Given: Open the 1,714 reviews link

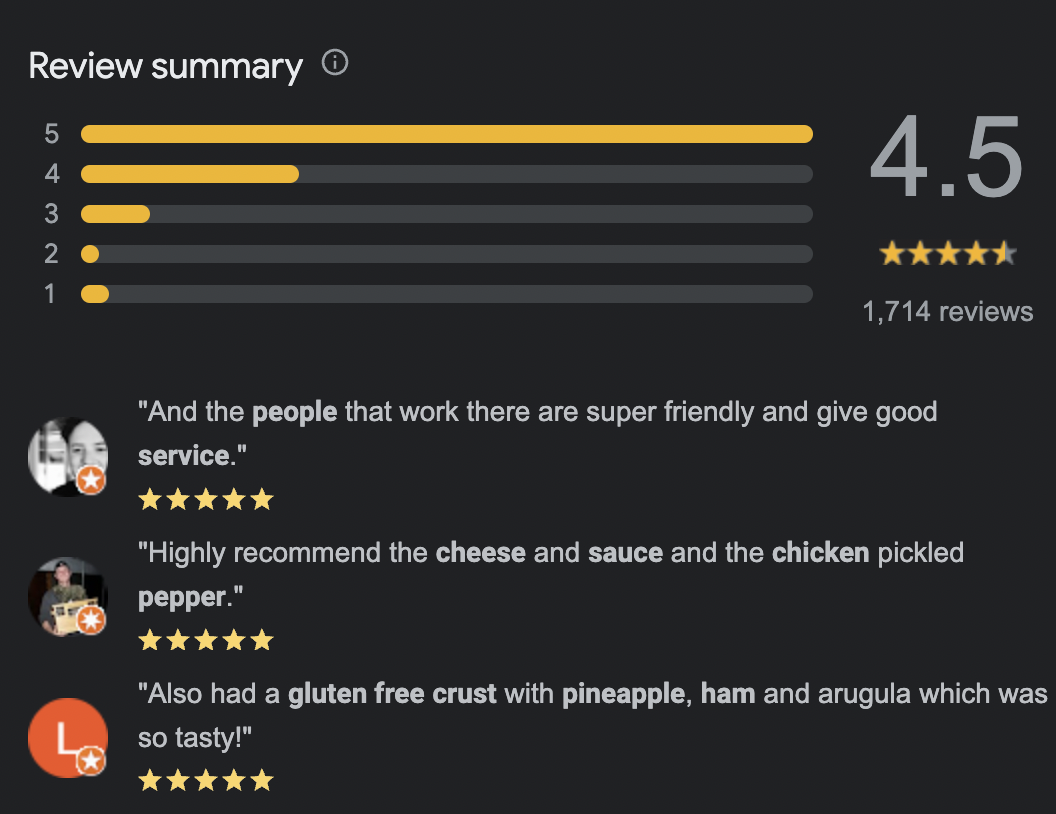Looking at the screenshot, I should 948,311.
